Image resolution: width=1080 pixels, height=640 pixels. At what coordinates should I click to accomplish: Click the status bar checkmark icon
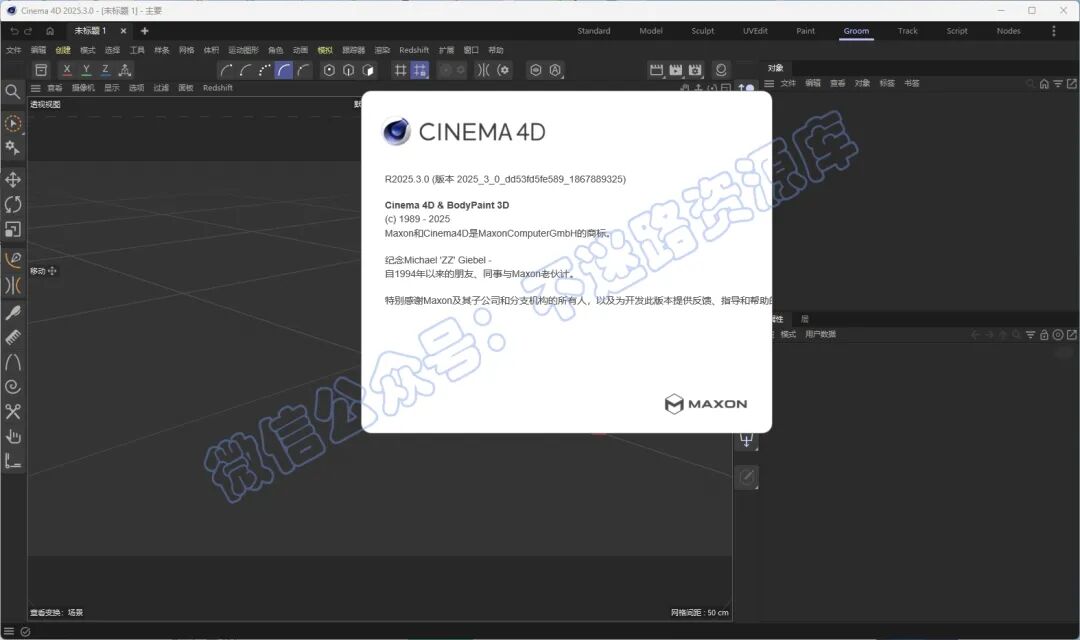tap(25, 632)
